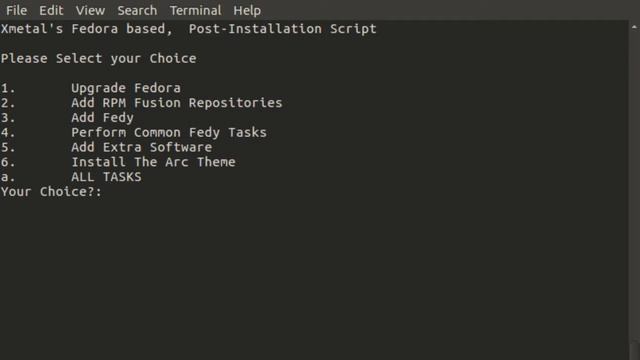Open the Search menu
This screenshot has width=640, height=360.
point(137,10)
